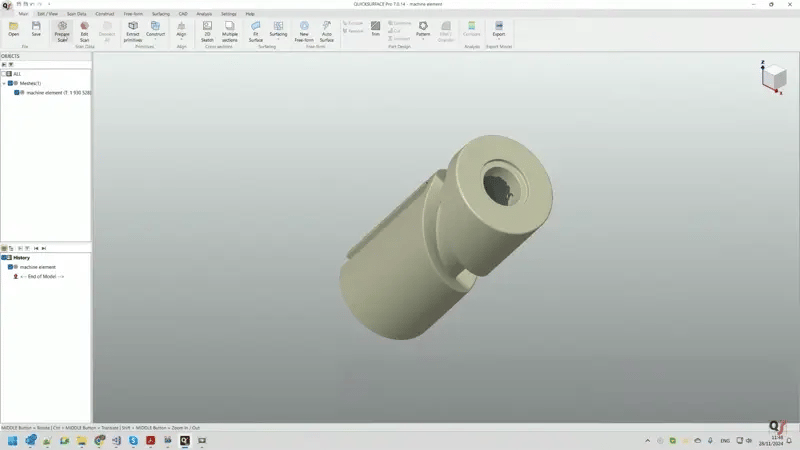Open the Construct dropdown
Viewport: 800px width, 450px height.
[x=155, y=36]
